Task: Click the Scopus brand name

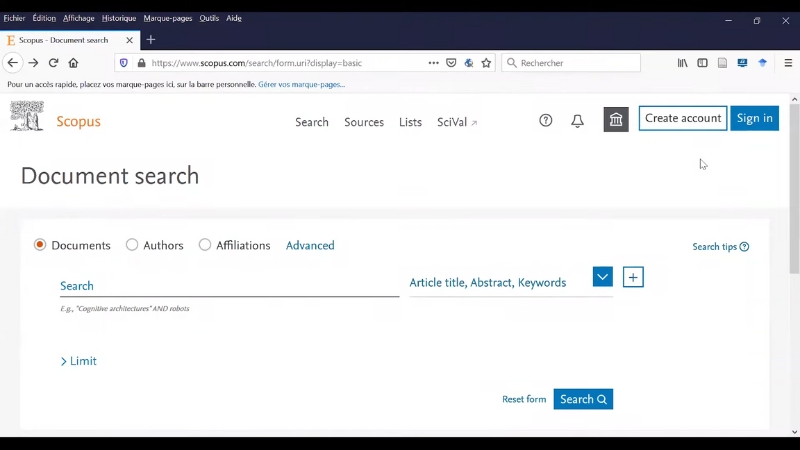Action: click(x=79, y=121)
